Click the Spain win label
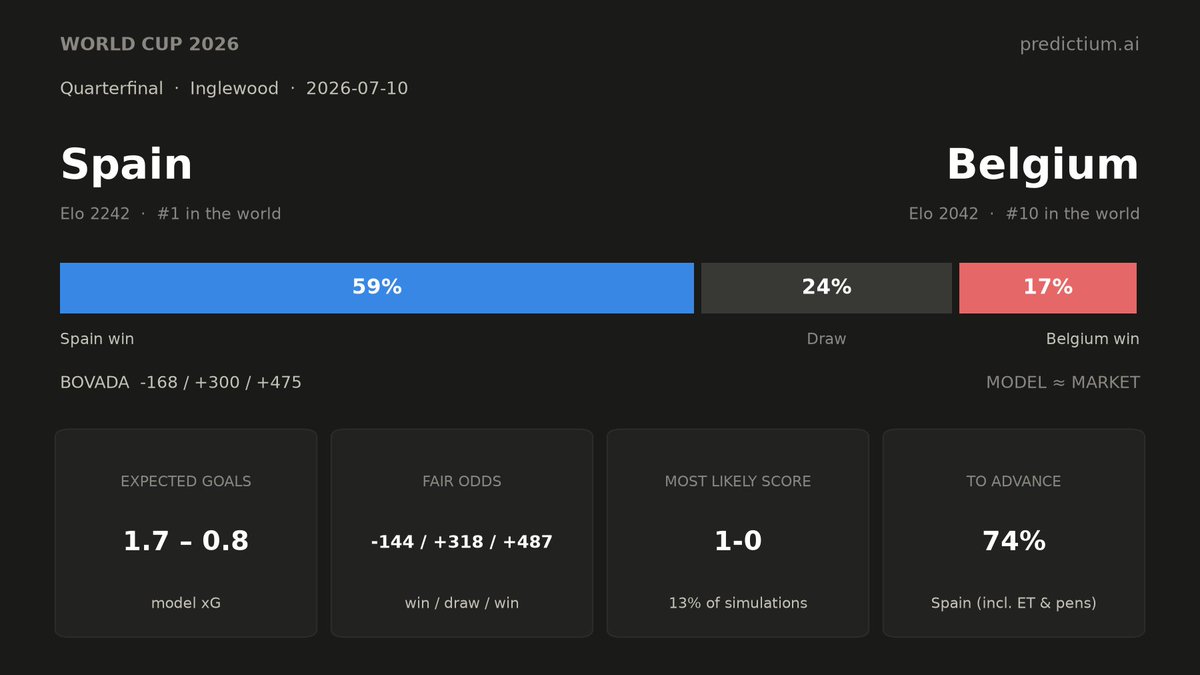 [97, 339]
